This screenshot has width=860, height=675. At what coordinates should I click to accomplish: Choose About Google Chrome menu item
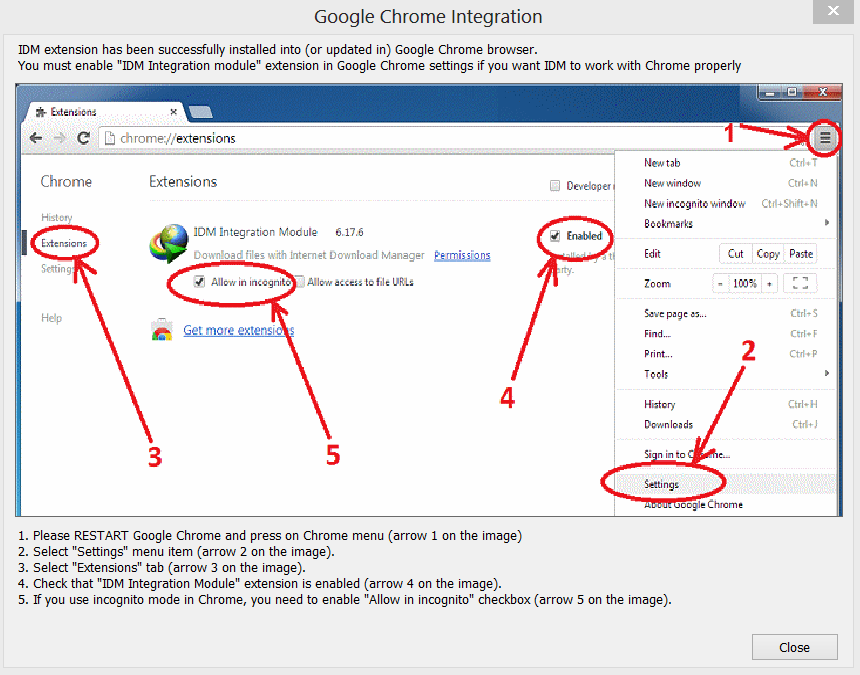(724, 504)
